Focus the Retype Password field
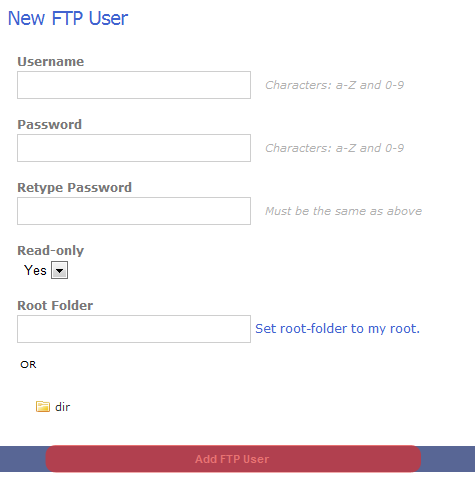This screenshot has width=475, height=495. (x=134, y=211)
